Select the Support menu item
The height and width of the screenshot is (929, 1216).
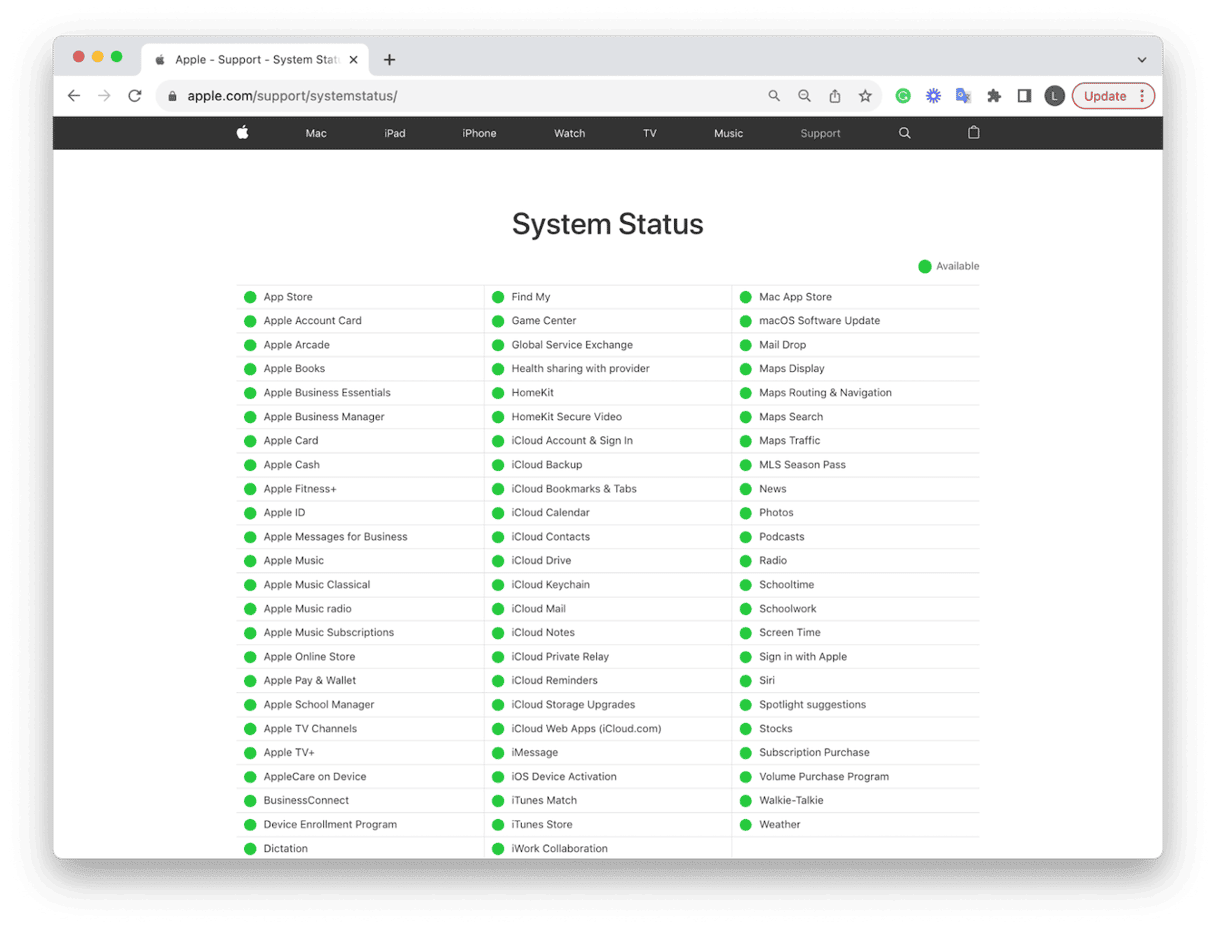(x=820, y=132)
